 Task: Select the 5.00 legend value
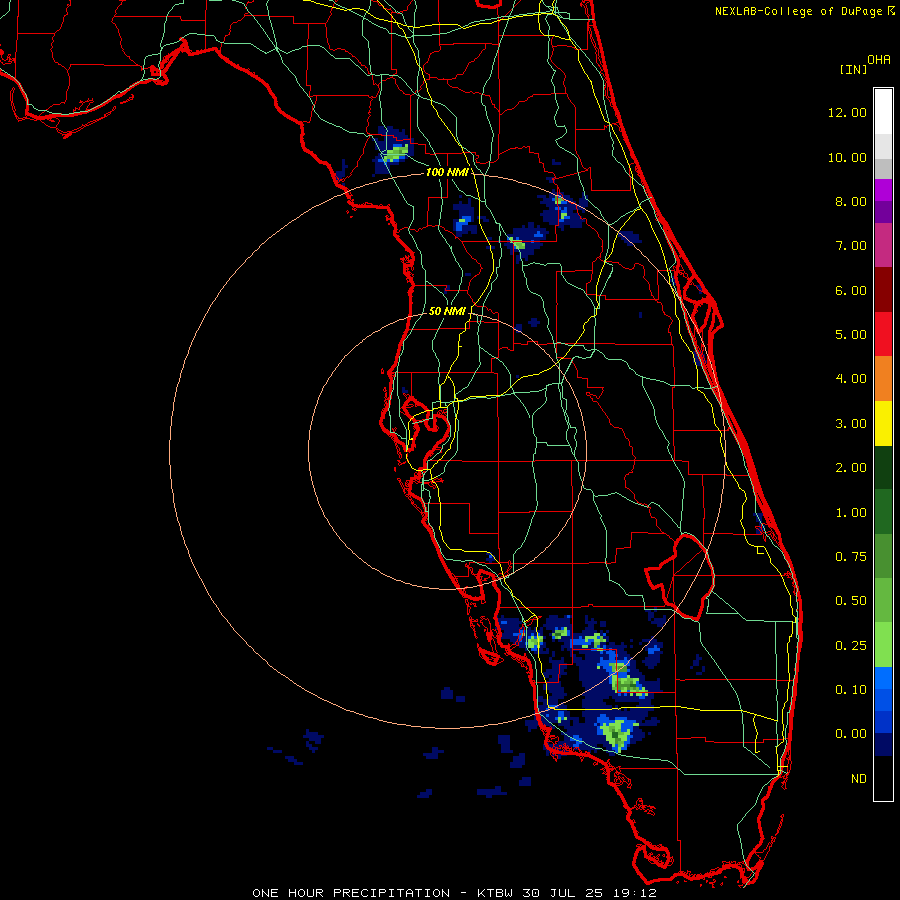(851, 335)
